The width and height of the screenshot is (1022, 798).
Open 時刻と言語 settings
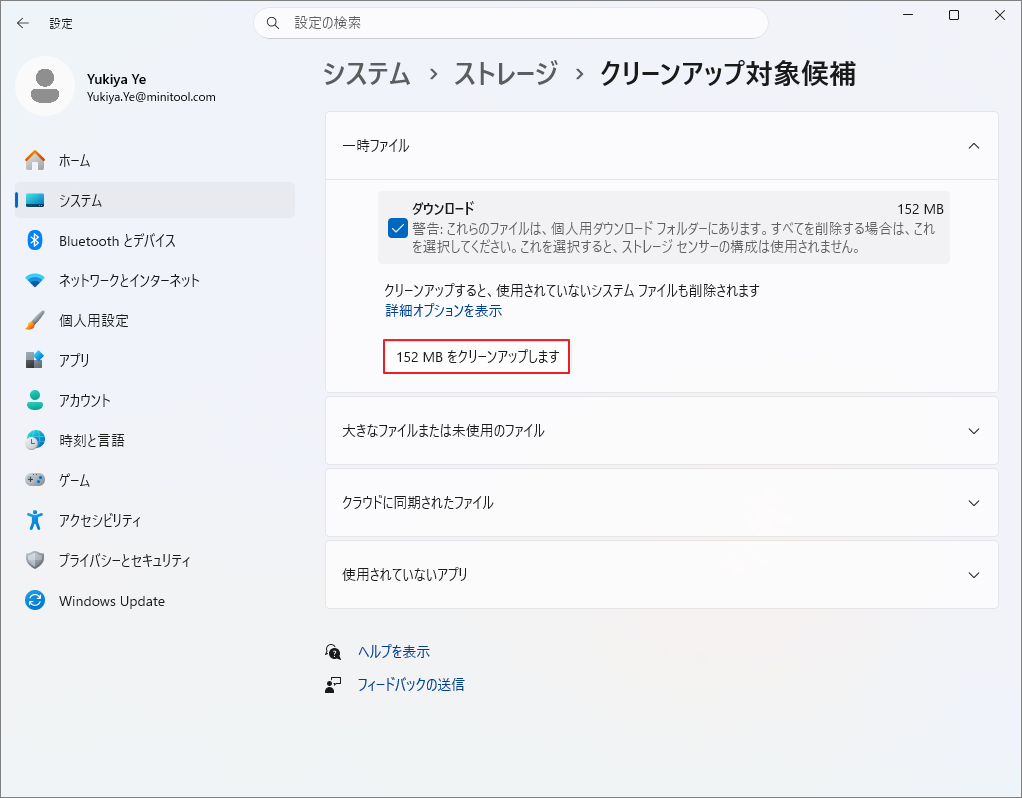click(155, 440)
